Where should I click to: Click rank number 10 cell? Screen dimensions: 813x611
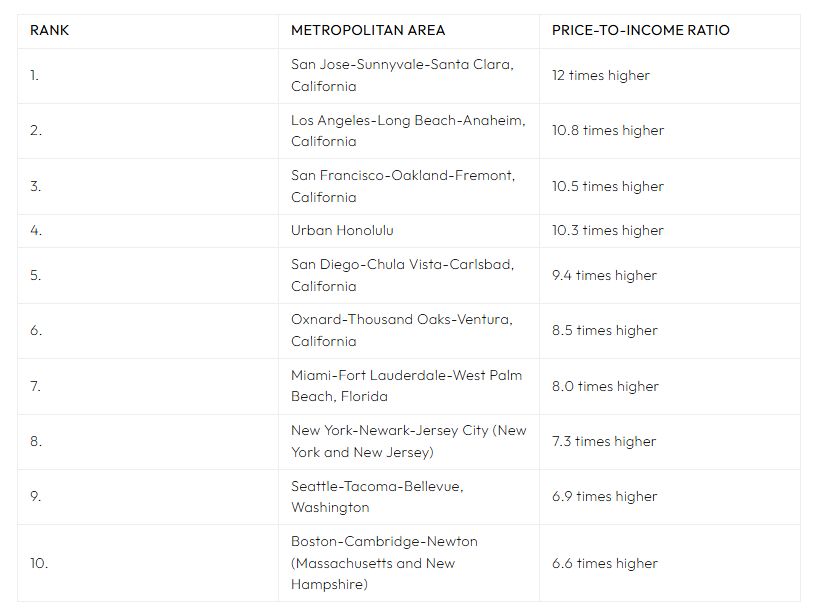pyautogui.click(x=148, y=563)
